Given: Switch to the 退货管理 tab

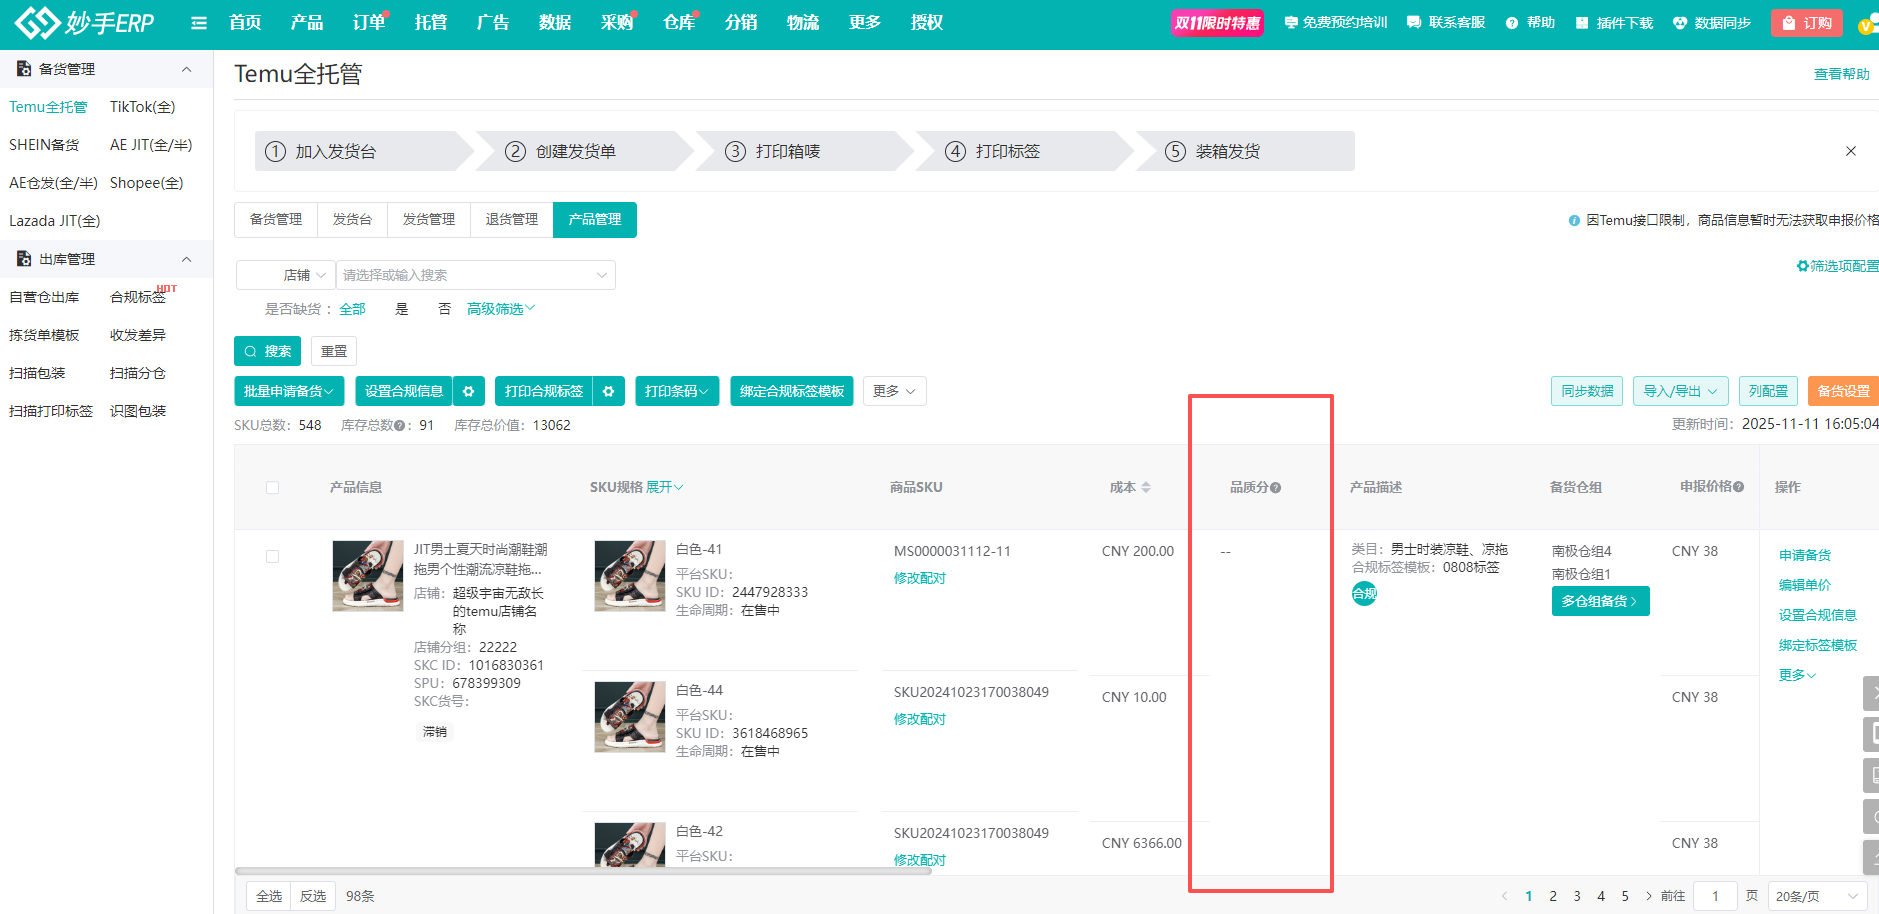Looking at the screenshot, I should click(512, 219).
